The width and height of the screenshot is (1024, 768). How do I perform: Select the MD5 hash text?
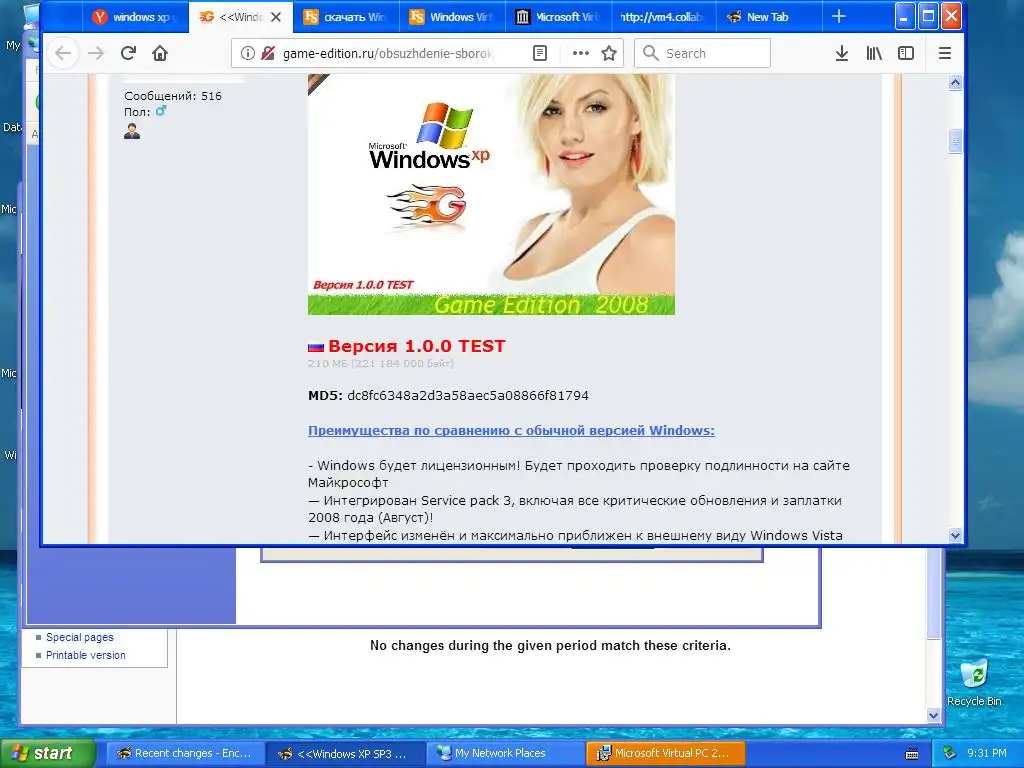[468, 395]
